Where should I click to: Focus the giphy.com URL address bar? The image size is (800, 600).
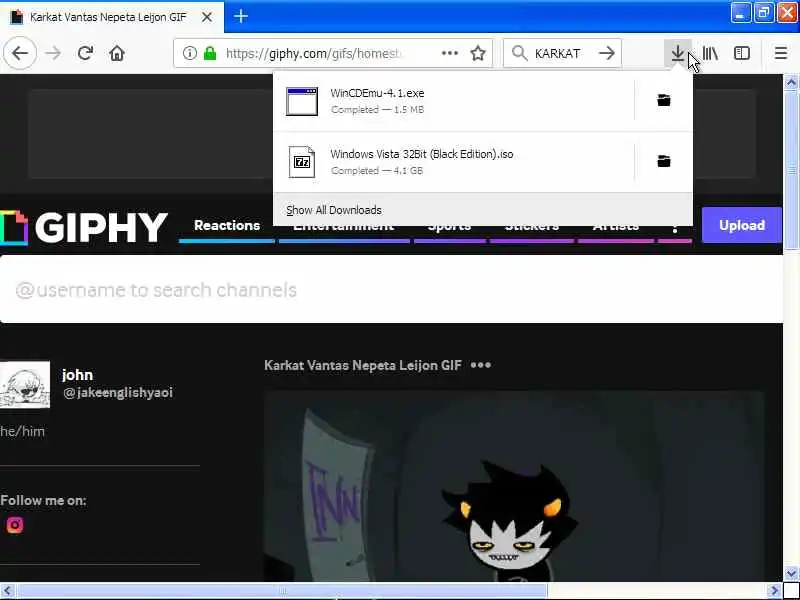pos(314,53)
